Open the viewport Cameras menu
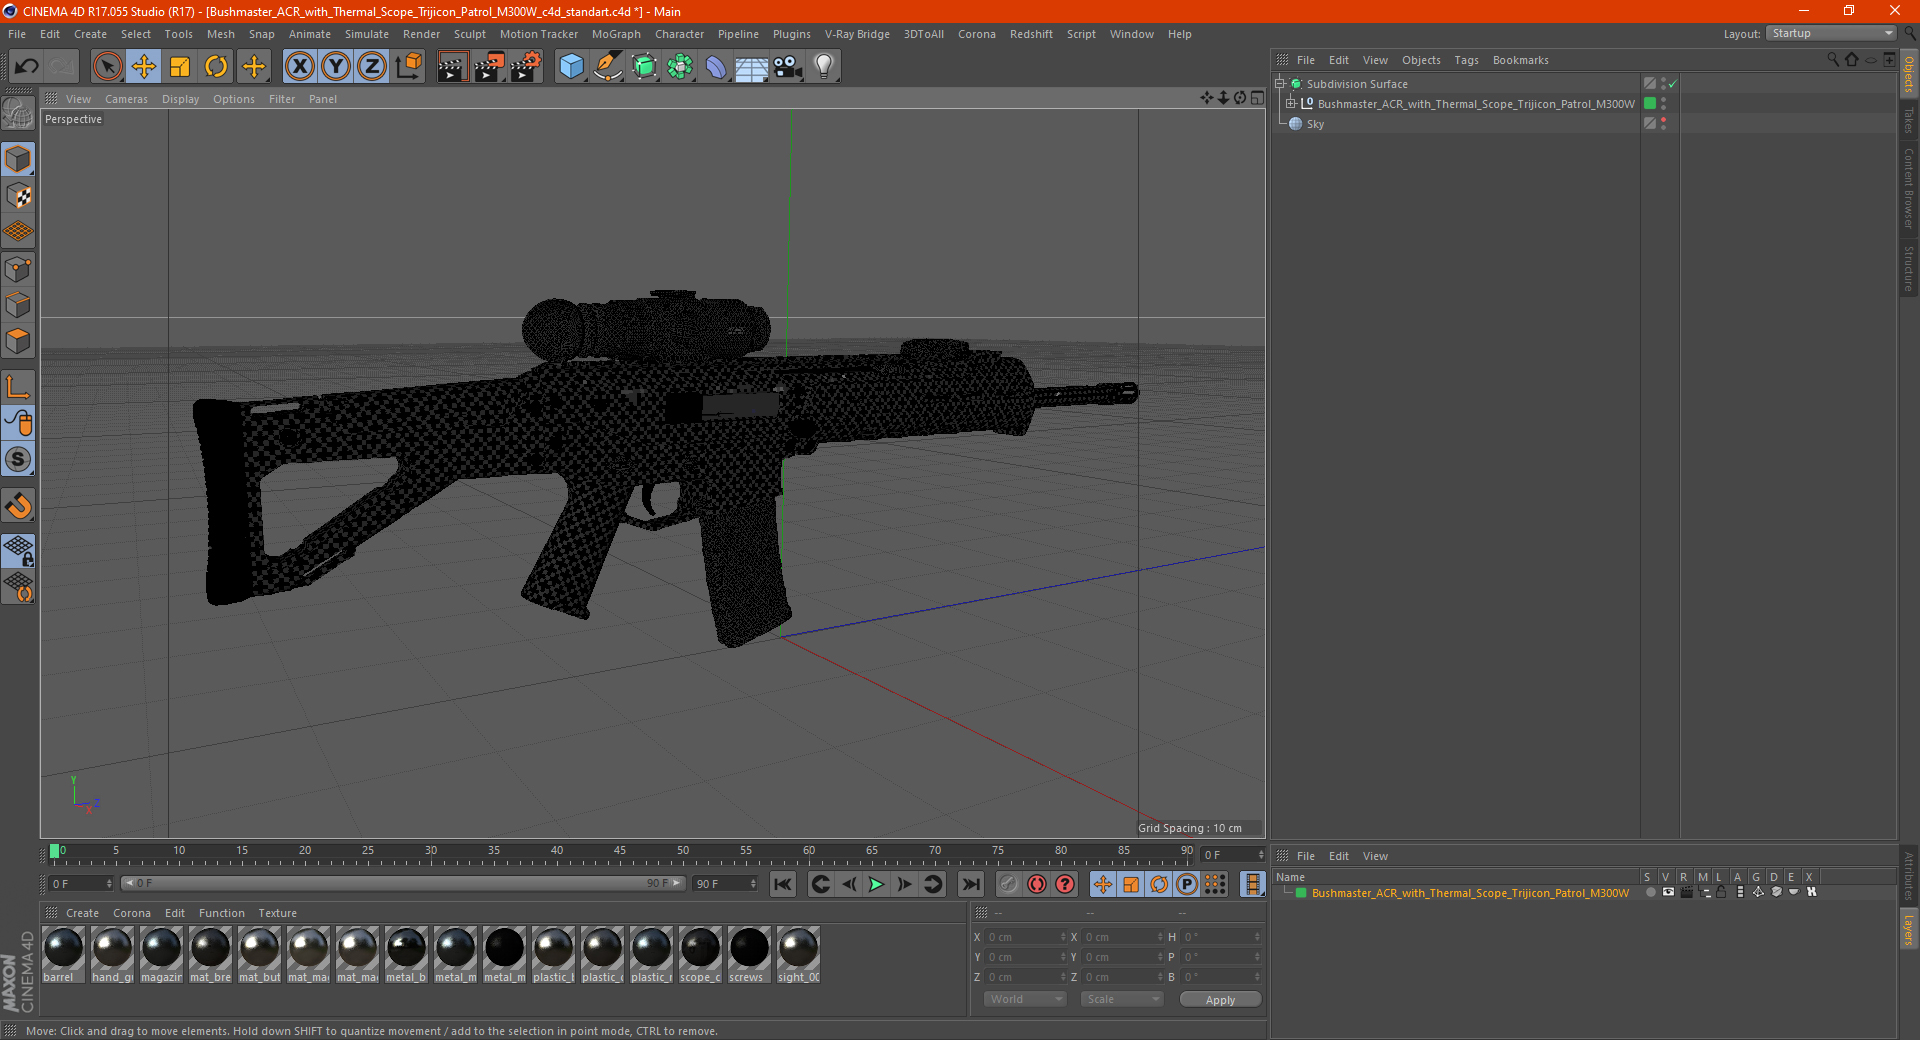The image size is (1920, 1040). (x=126, y=99)
